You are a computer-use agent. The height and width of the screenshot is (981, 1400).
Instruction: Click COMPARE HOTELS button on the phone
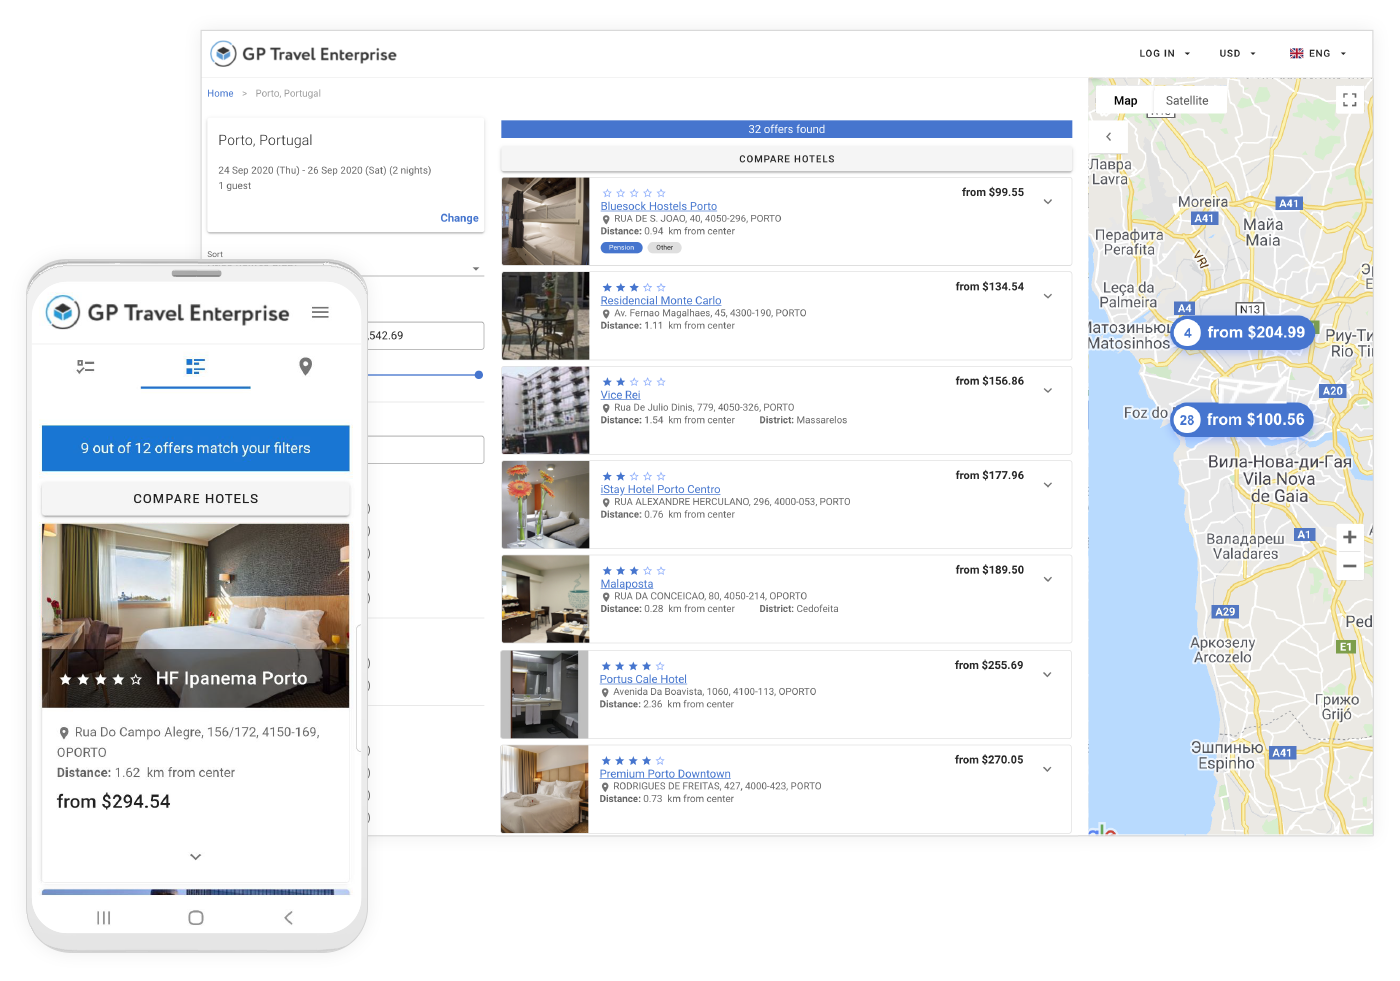[196, 499]
